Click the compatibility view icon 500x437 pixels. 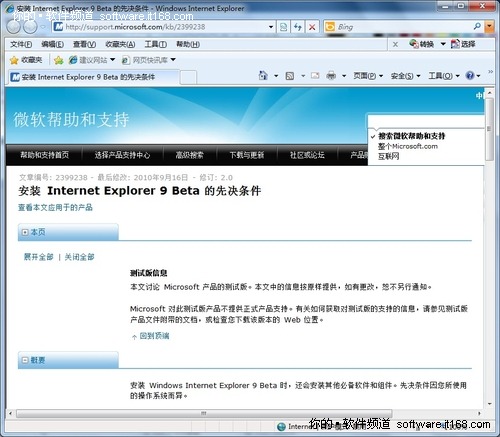[283, 27]
